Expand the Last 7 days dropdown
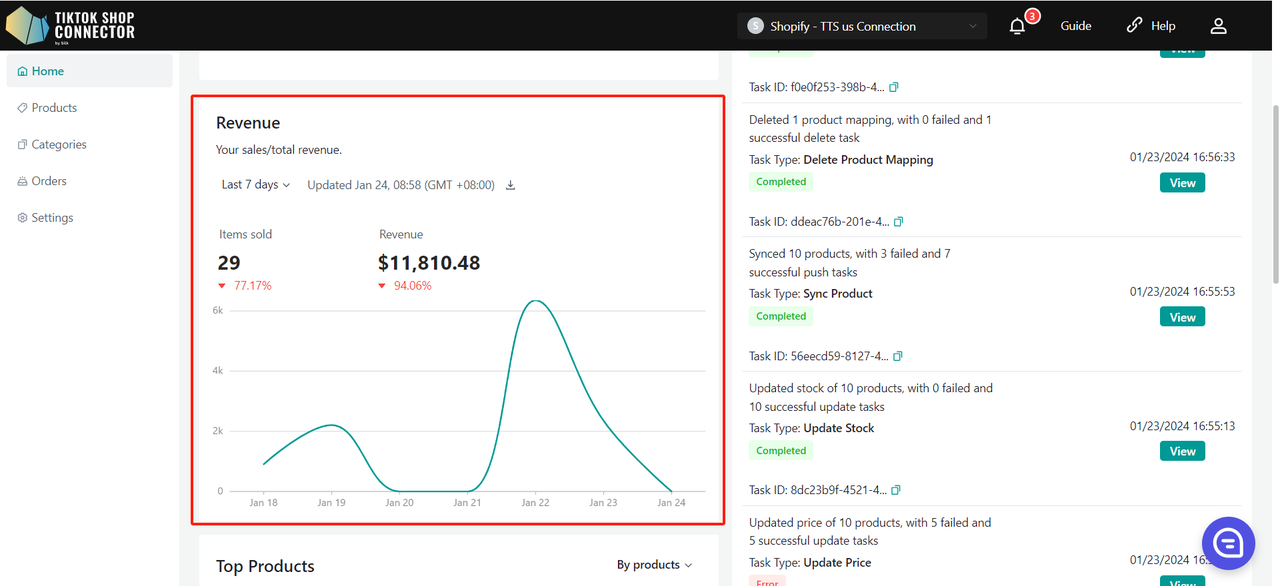The image size is (1280, 586). 256,185
